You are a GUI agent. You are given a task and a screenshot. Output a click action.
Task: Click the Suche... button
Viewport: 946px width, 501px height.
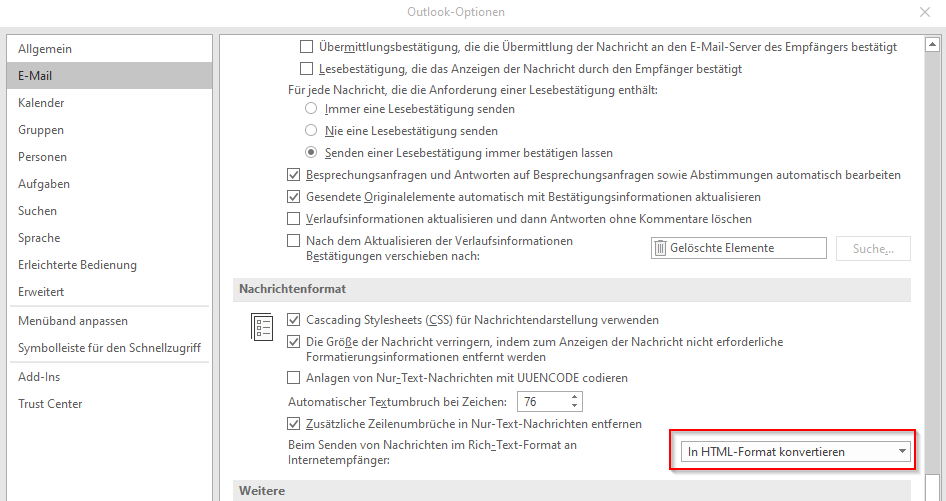(873, 249)
